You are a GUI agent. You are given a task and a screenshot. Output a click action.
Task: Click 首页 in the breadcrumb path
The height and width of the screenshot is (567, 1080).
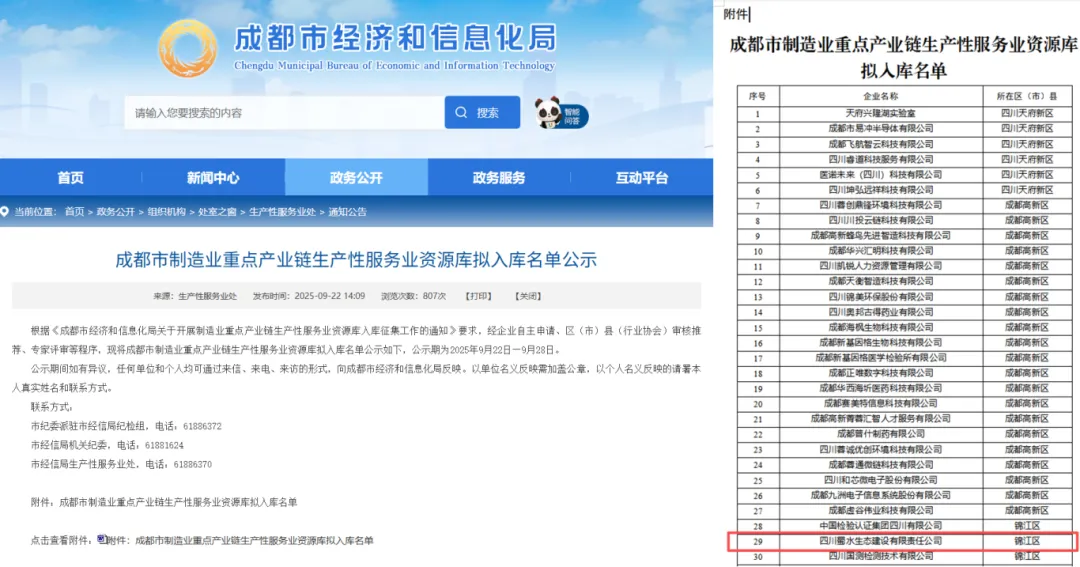[75, 212]
